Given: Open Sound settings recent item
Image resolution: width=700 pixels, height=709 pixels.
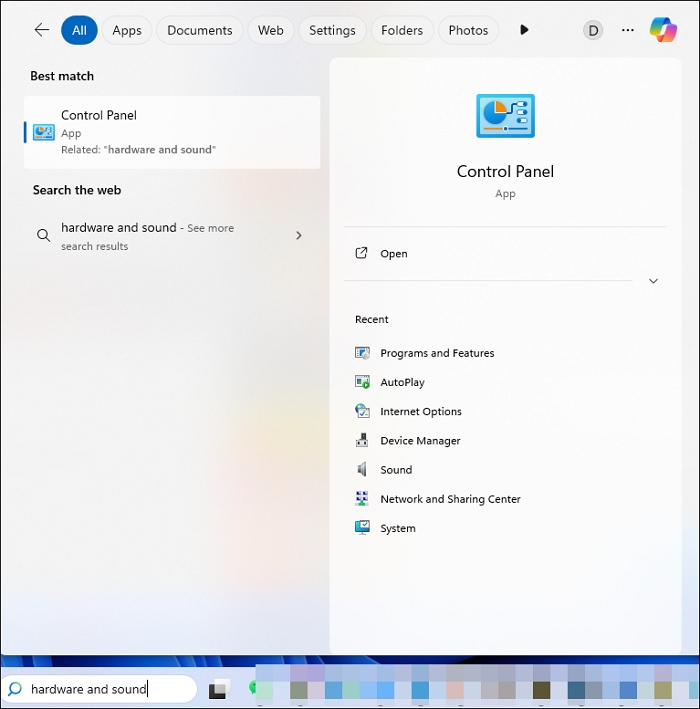Looking at the screenshot, I should point(396,470).
